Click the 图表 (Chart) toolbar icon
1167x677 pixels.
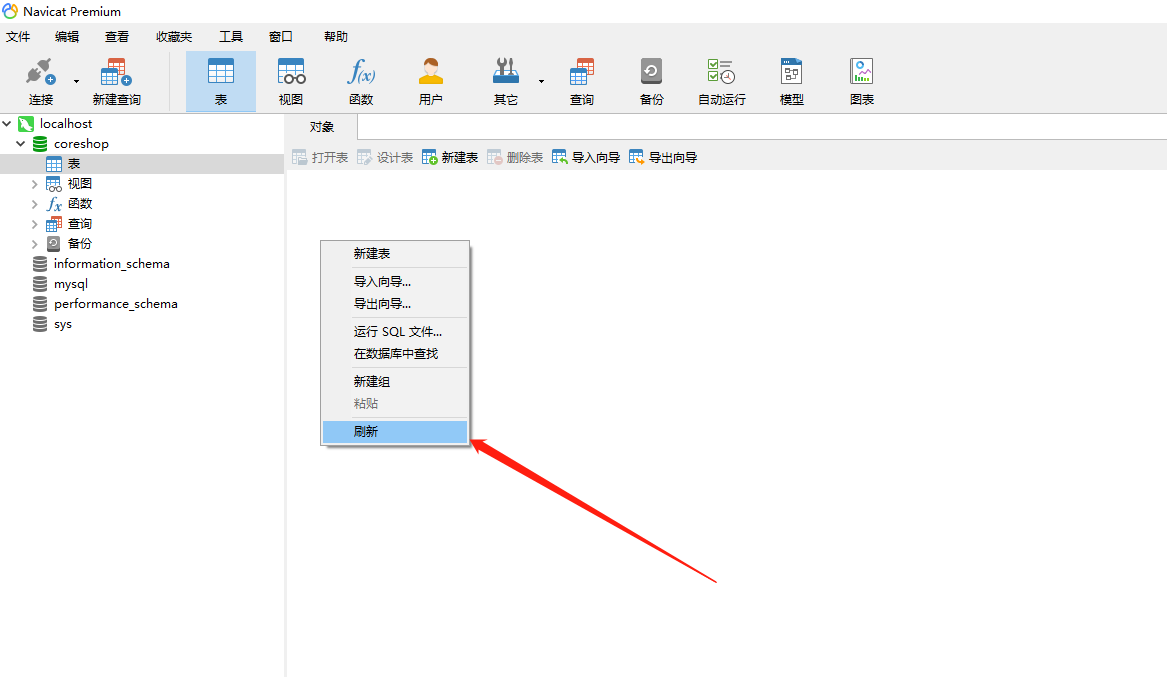(861, 74)
